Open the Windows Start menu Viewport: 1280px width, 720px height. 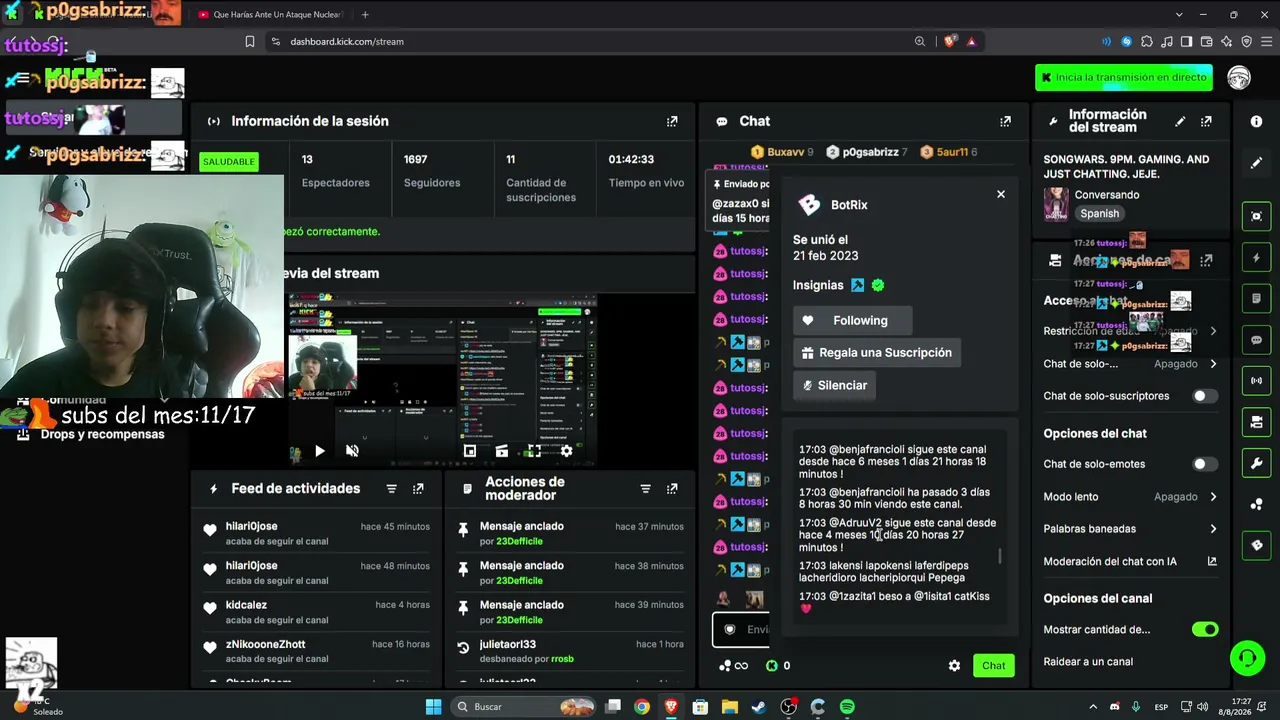pyautogui.click(x=433, y=707)
